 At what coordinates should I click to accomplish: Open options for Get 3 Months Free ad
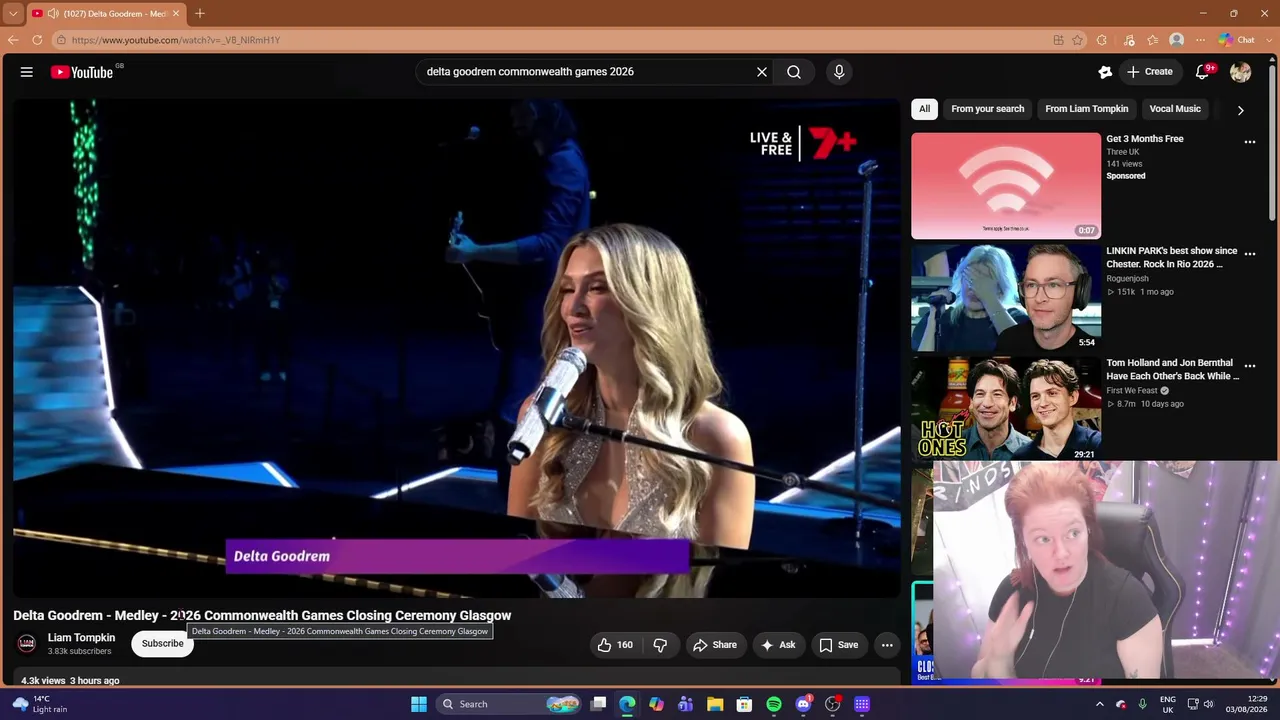tap(1250, 142)
